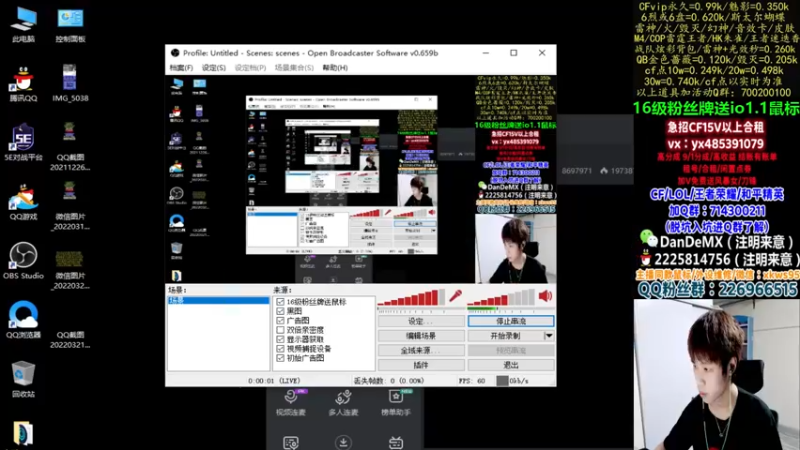Toggle the 初始广告图 source checkbox
800x450 pixels.
[280, 358]
